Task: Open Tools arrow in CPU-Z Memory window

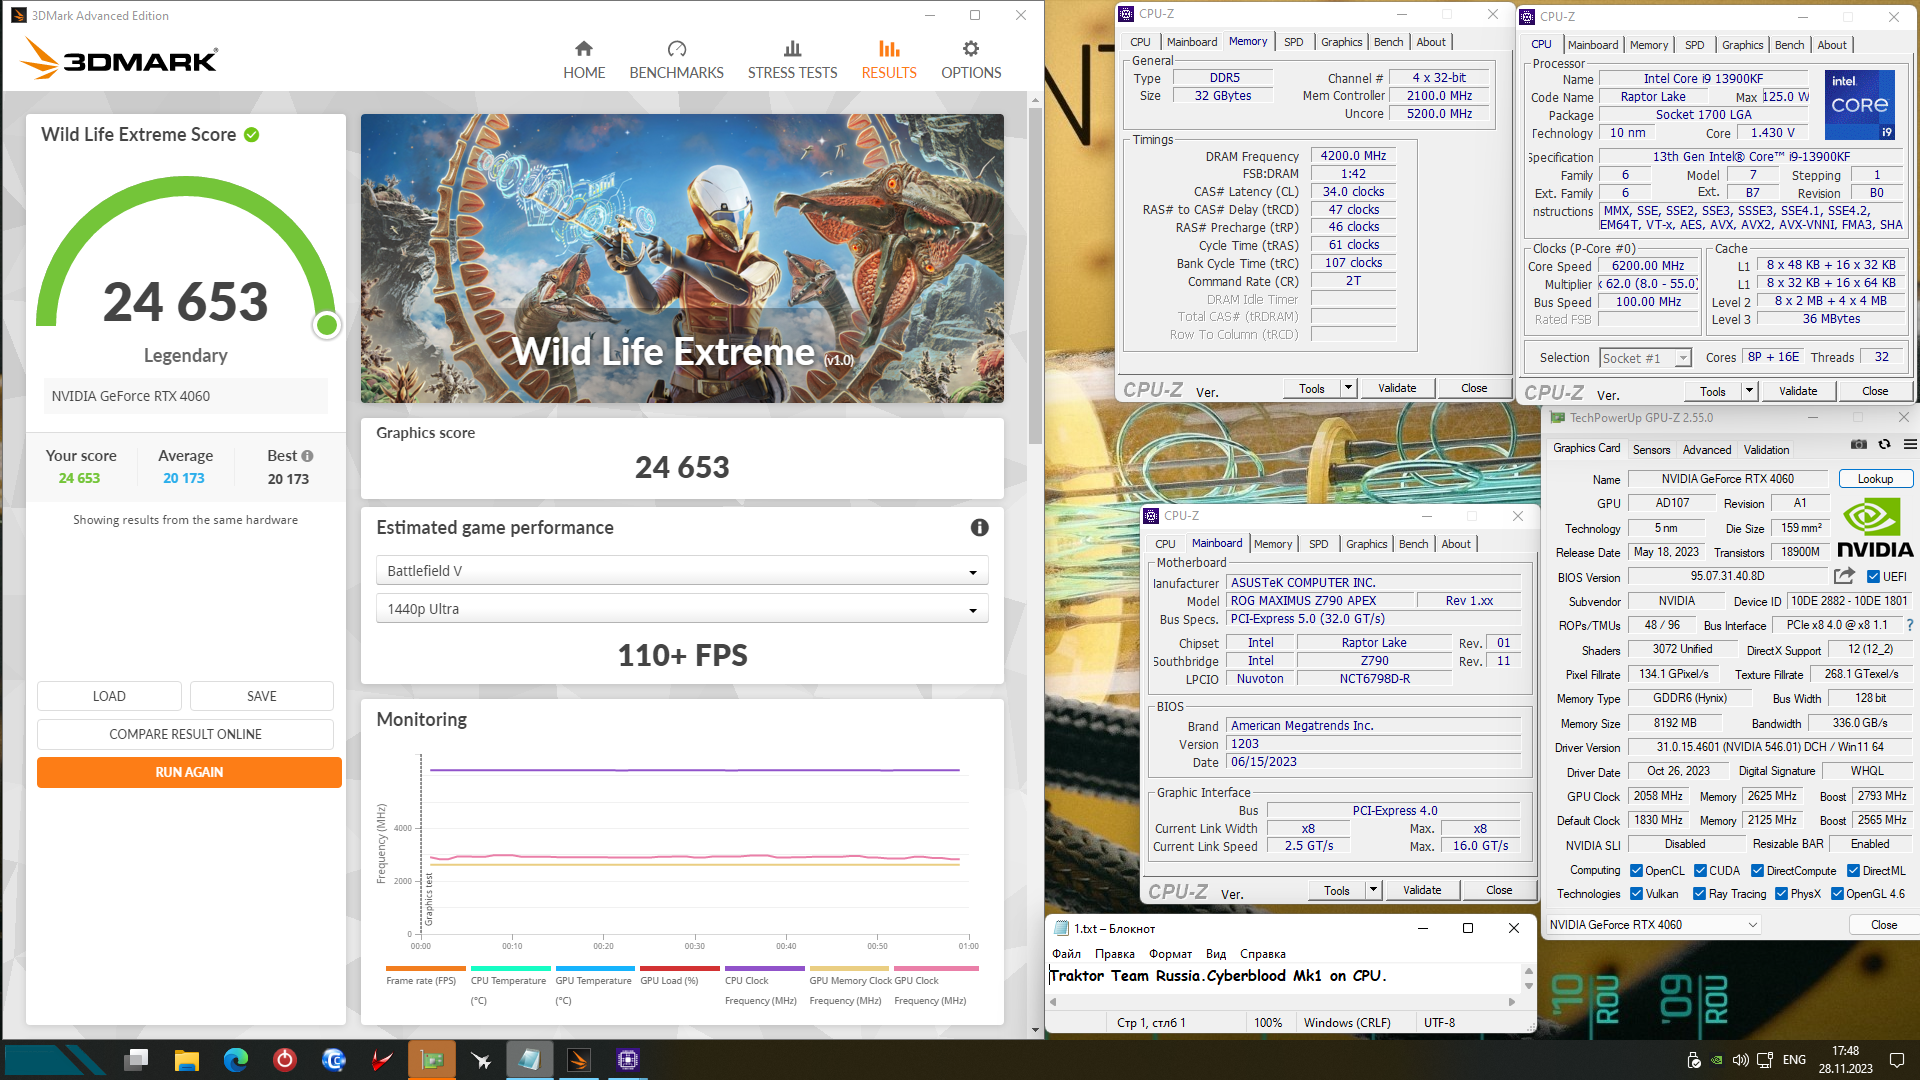Action: coord(1348,388)
